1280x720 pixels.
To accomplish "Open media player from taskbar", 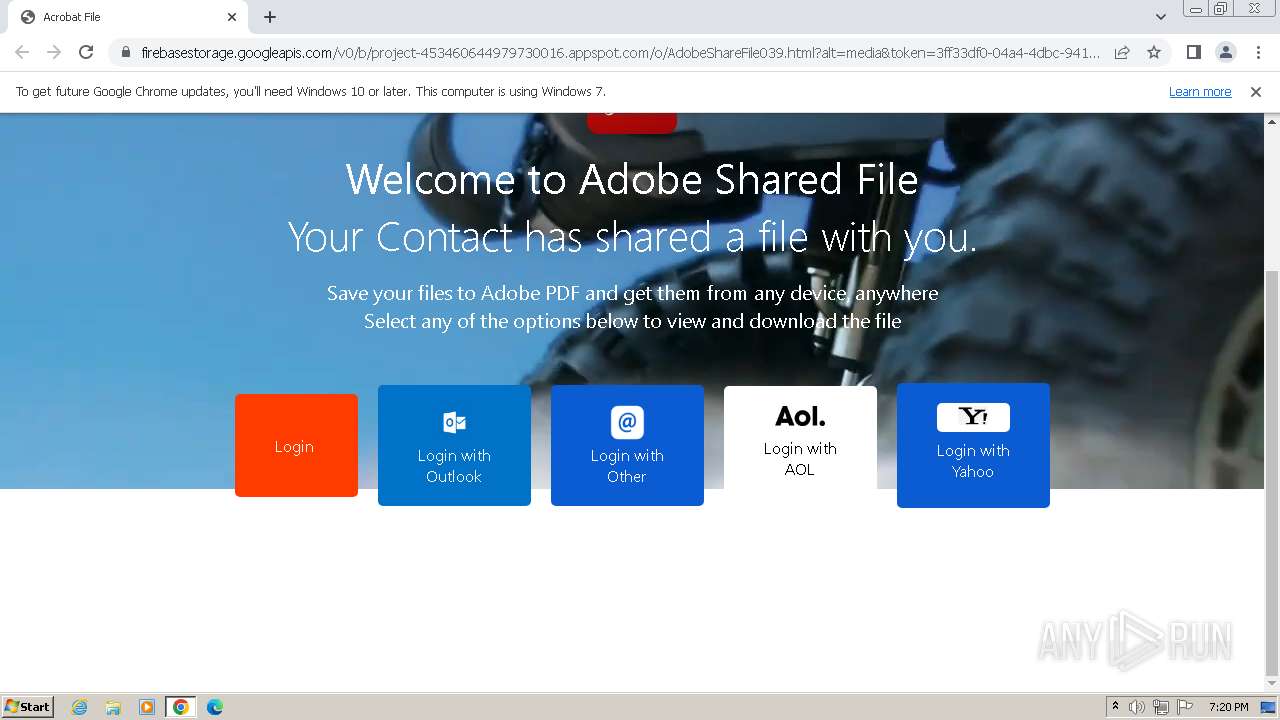I will coord(147,707).
